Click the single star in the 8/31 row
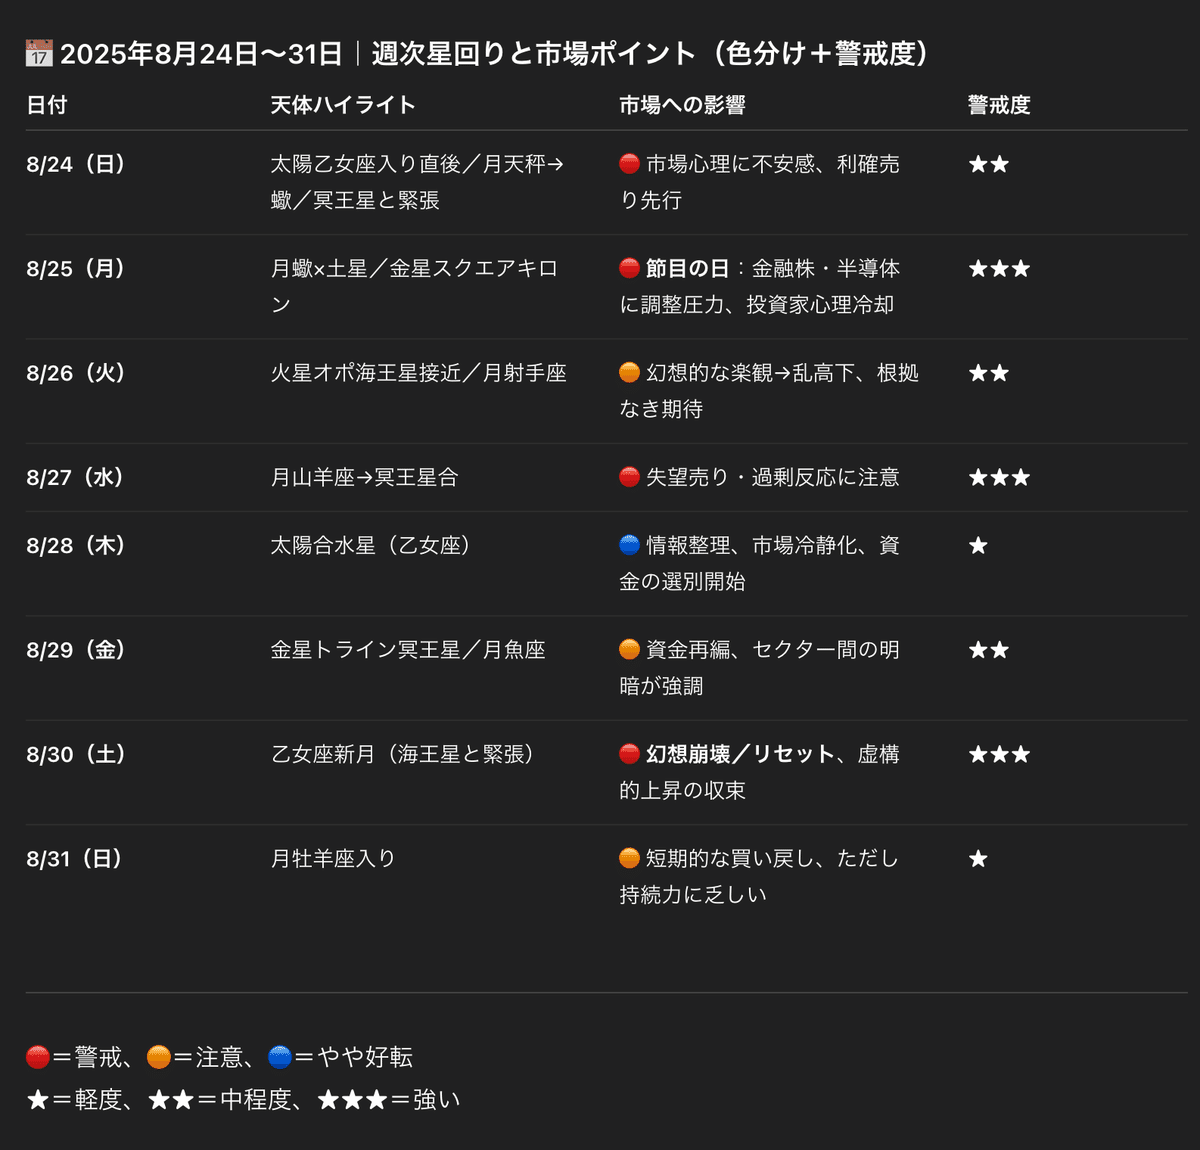The width and height of the screenshot is (1200, 1150). [x=978, y=858]
